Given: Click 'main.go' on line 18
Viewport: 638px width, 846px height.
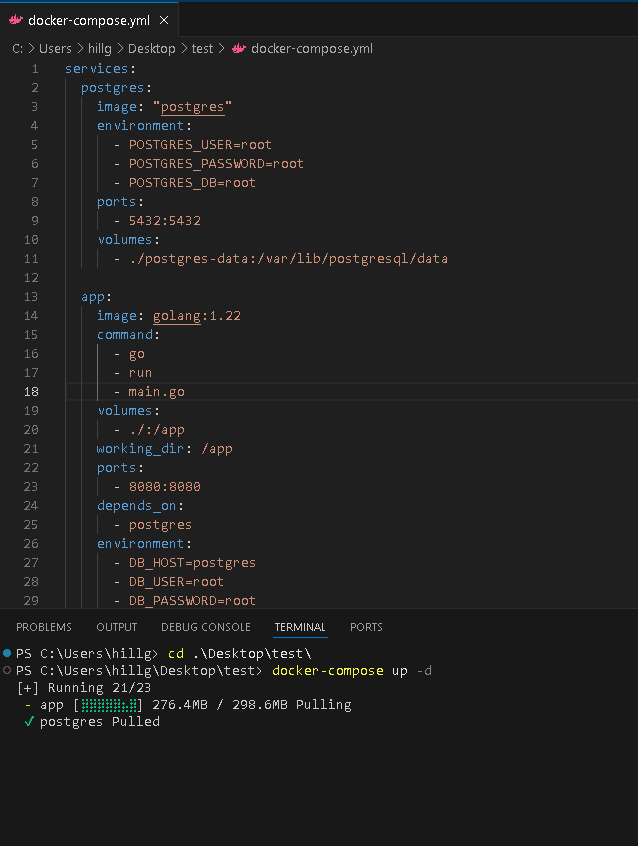Looking at the screenshot, I should coord(157,392).
